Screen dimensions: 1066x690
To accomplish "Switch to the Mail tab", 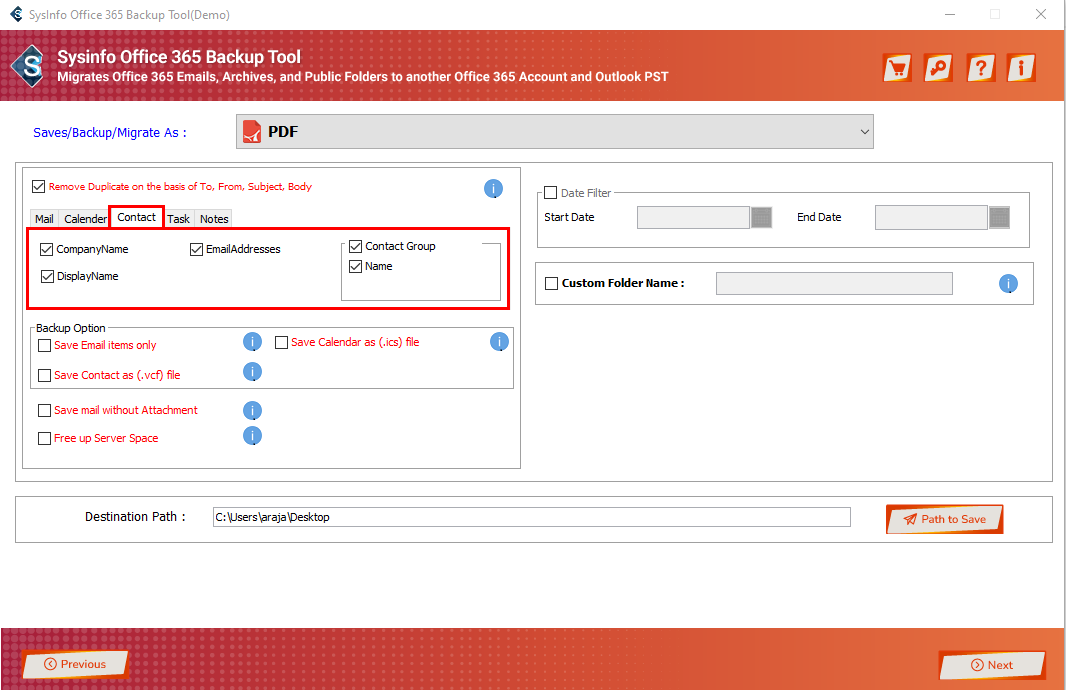I will 44,219.
